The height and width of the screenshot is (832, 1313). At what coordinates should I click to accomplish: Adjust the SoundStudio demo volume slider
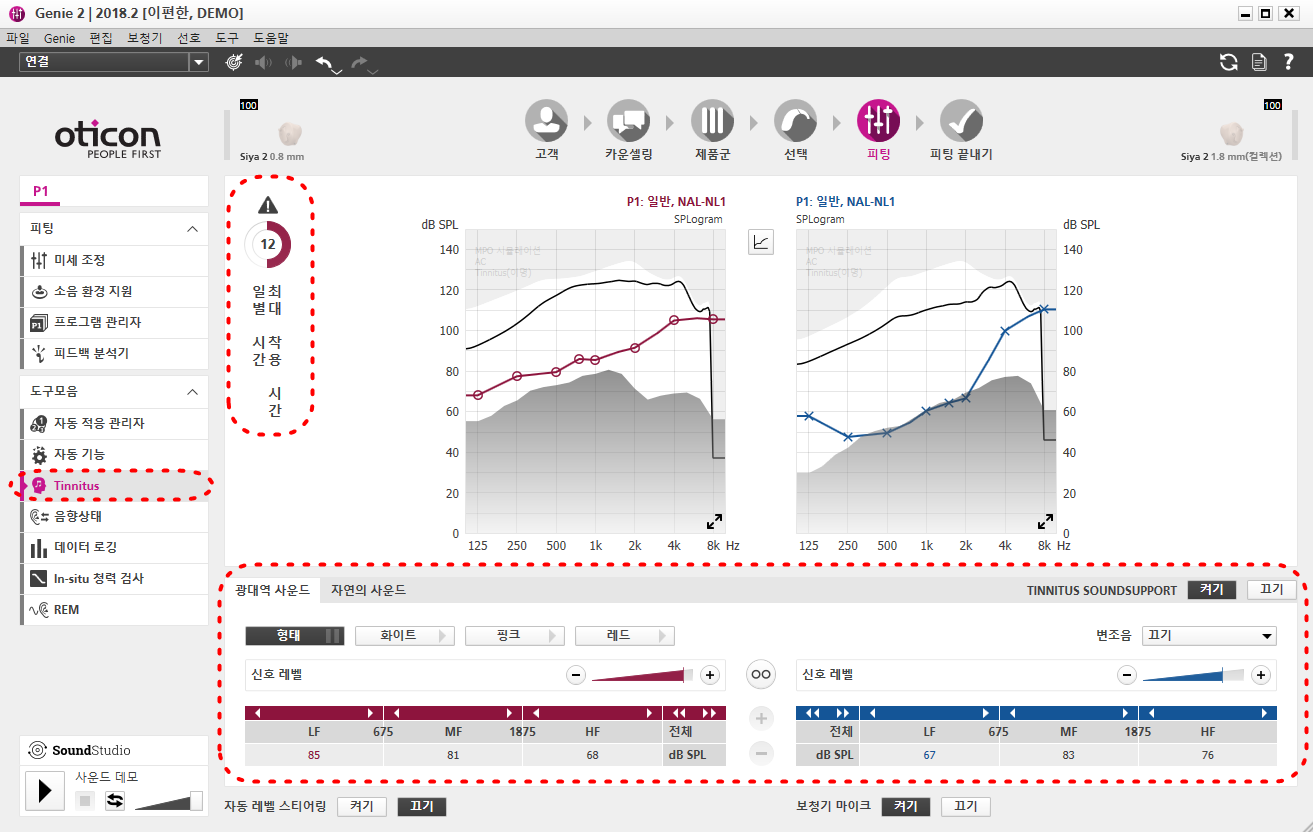169,800
